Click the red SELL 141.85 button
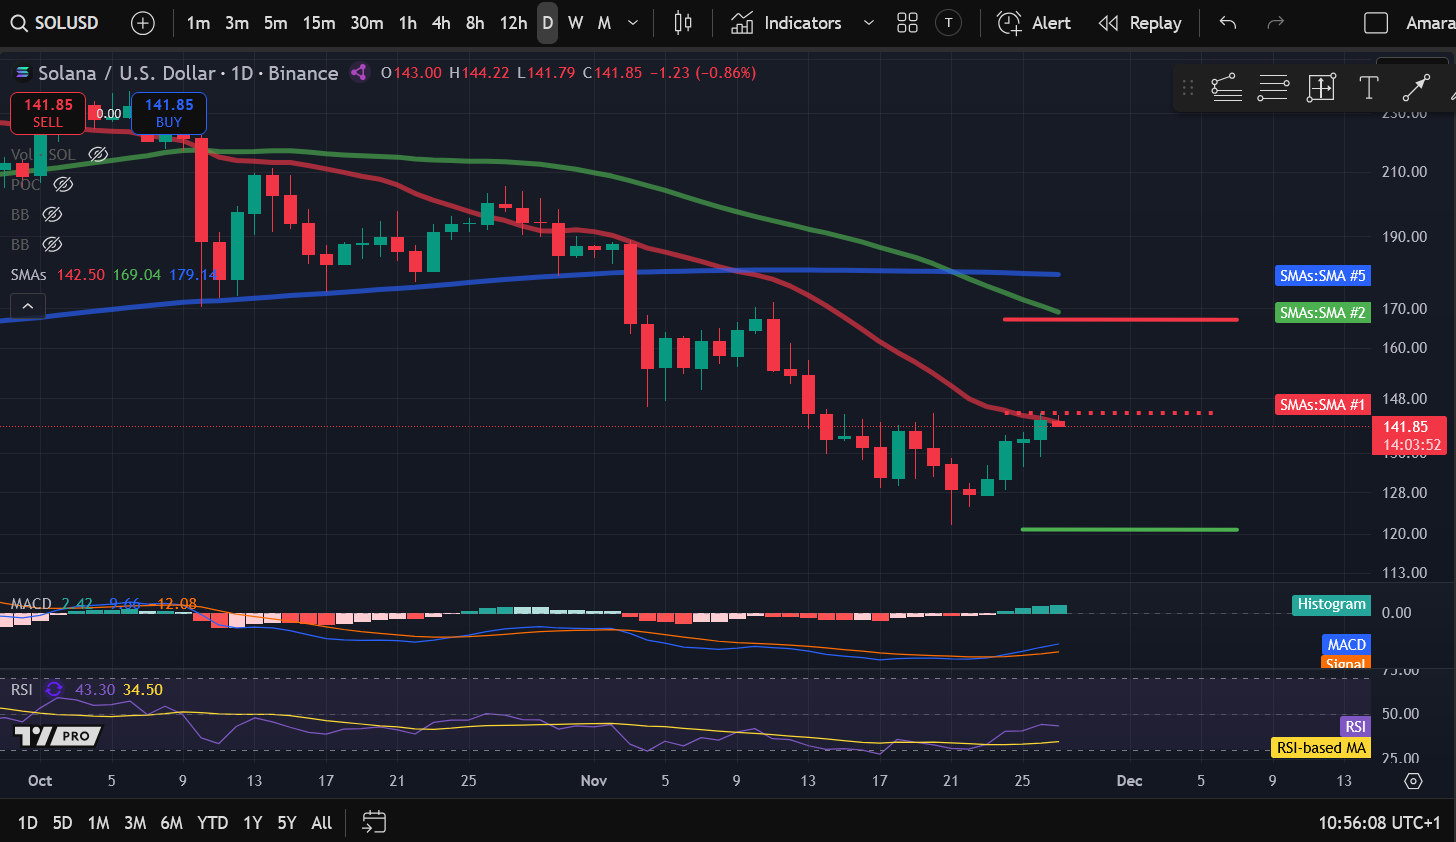 [x=48, y=113]
